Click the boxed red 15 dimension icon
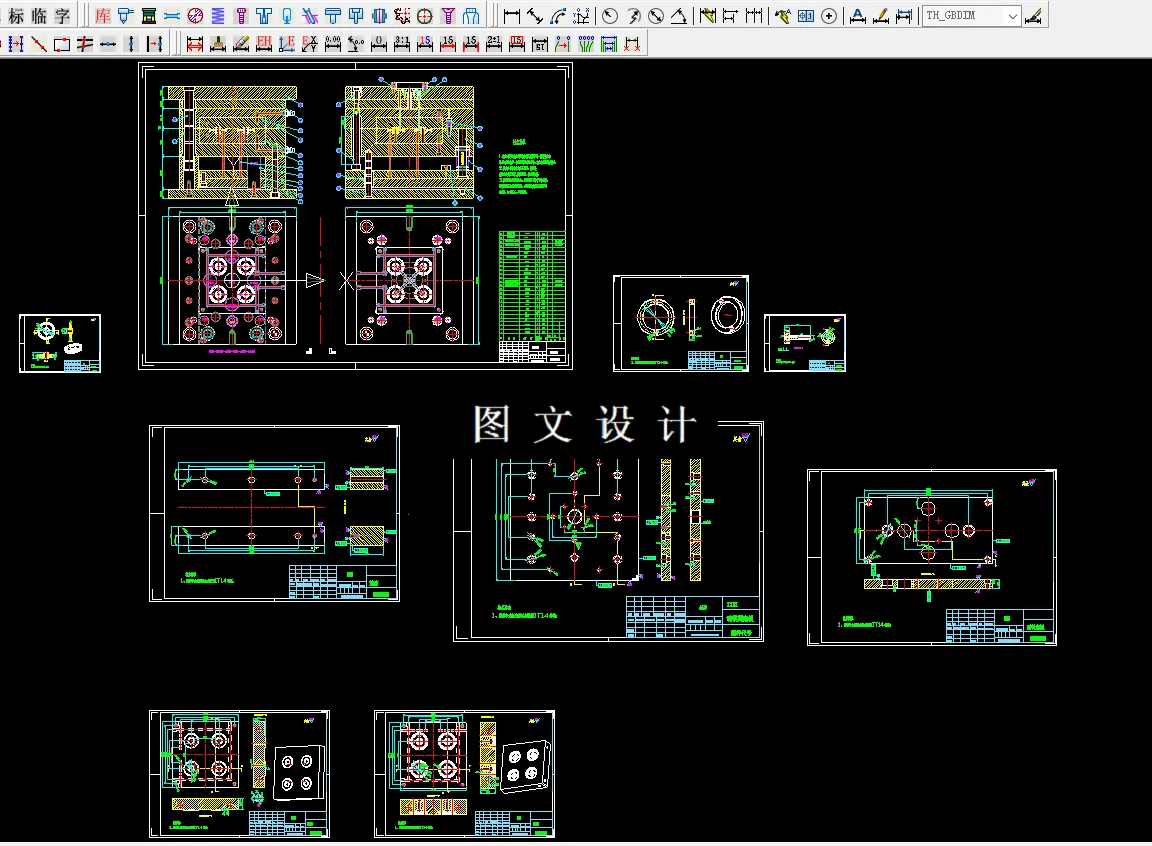1152x846 pixels. tap(517, 44)
